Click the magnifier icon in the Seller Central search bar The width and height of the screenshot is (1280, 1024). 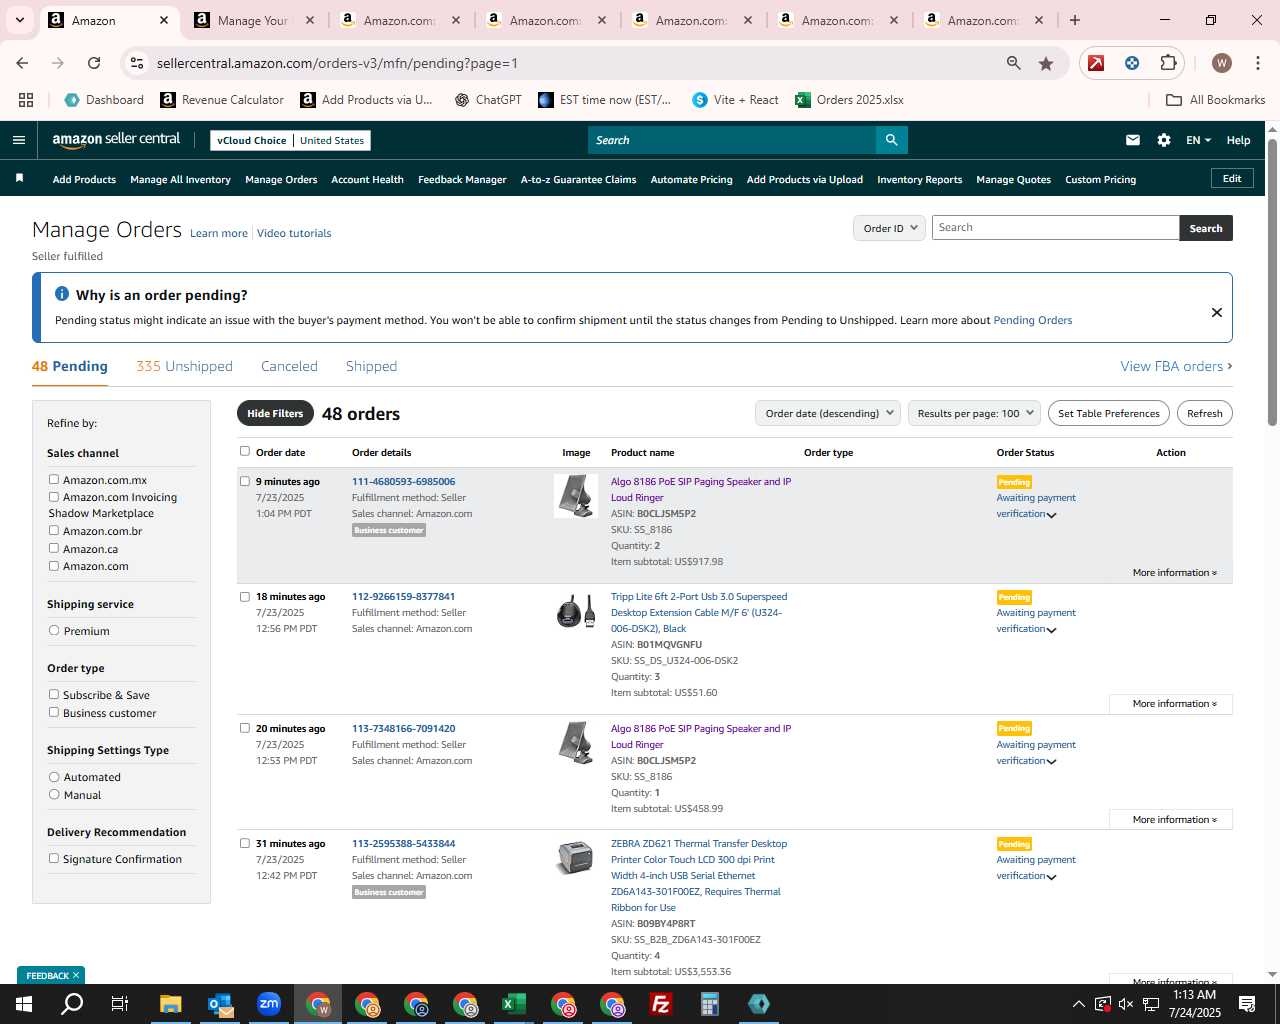891,140
